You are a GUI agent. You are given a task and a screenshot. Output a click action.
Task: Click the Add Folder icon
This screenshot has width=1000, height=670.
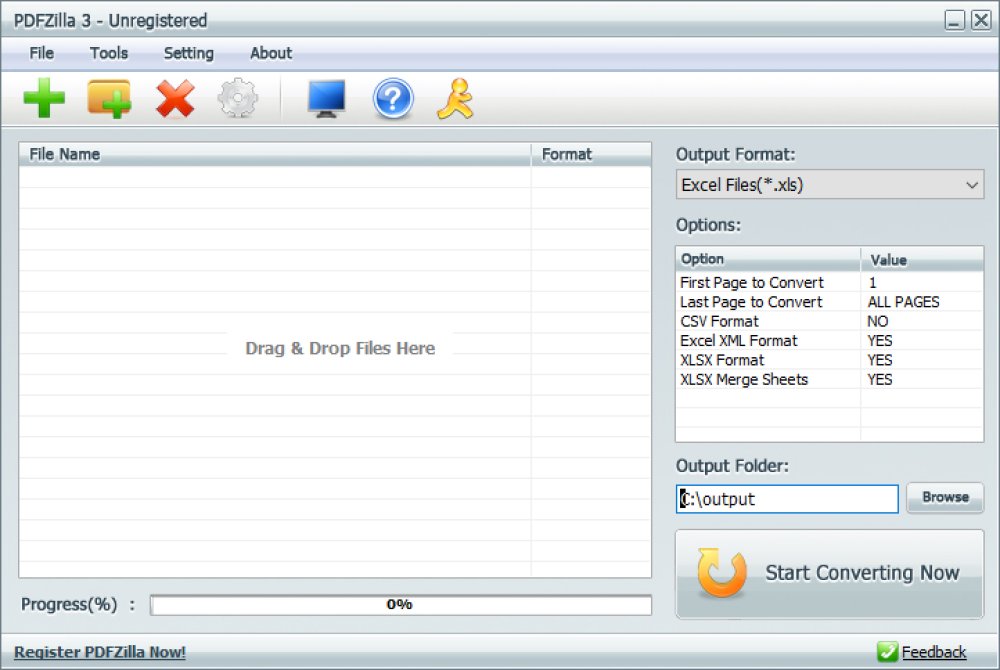(109, 99)
